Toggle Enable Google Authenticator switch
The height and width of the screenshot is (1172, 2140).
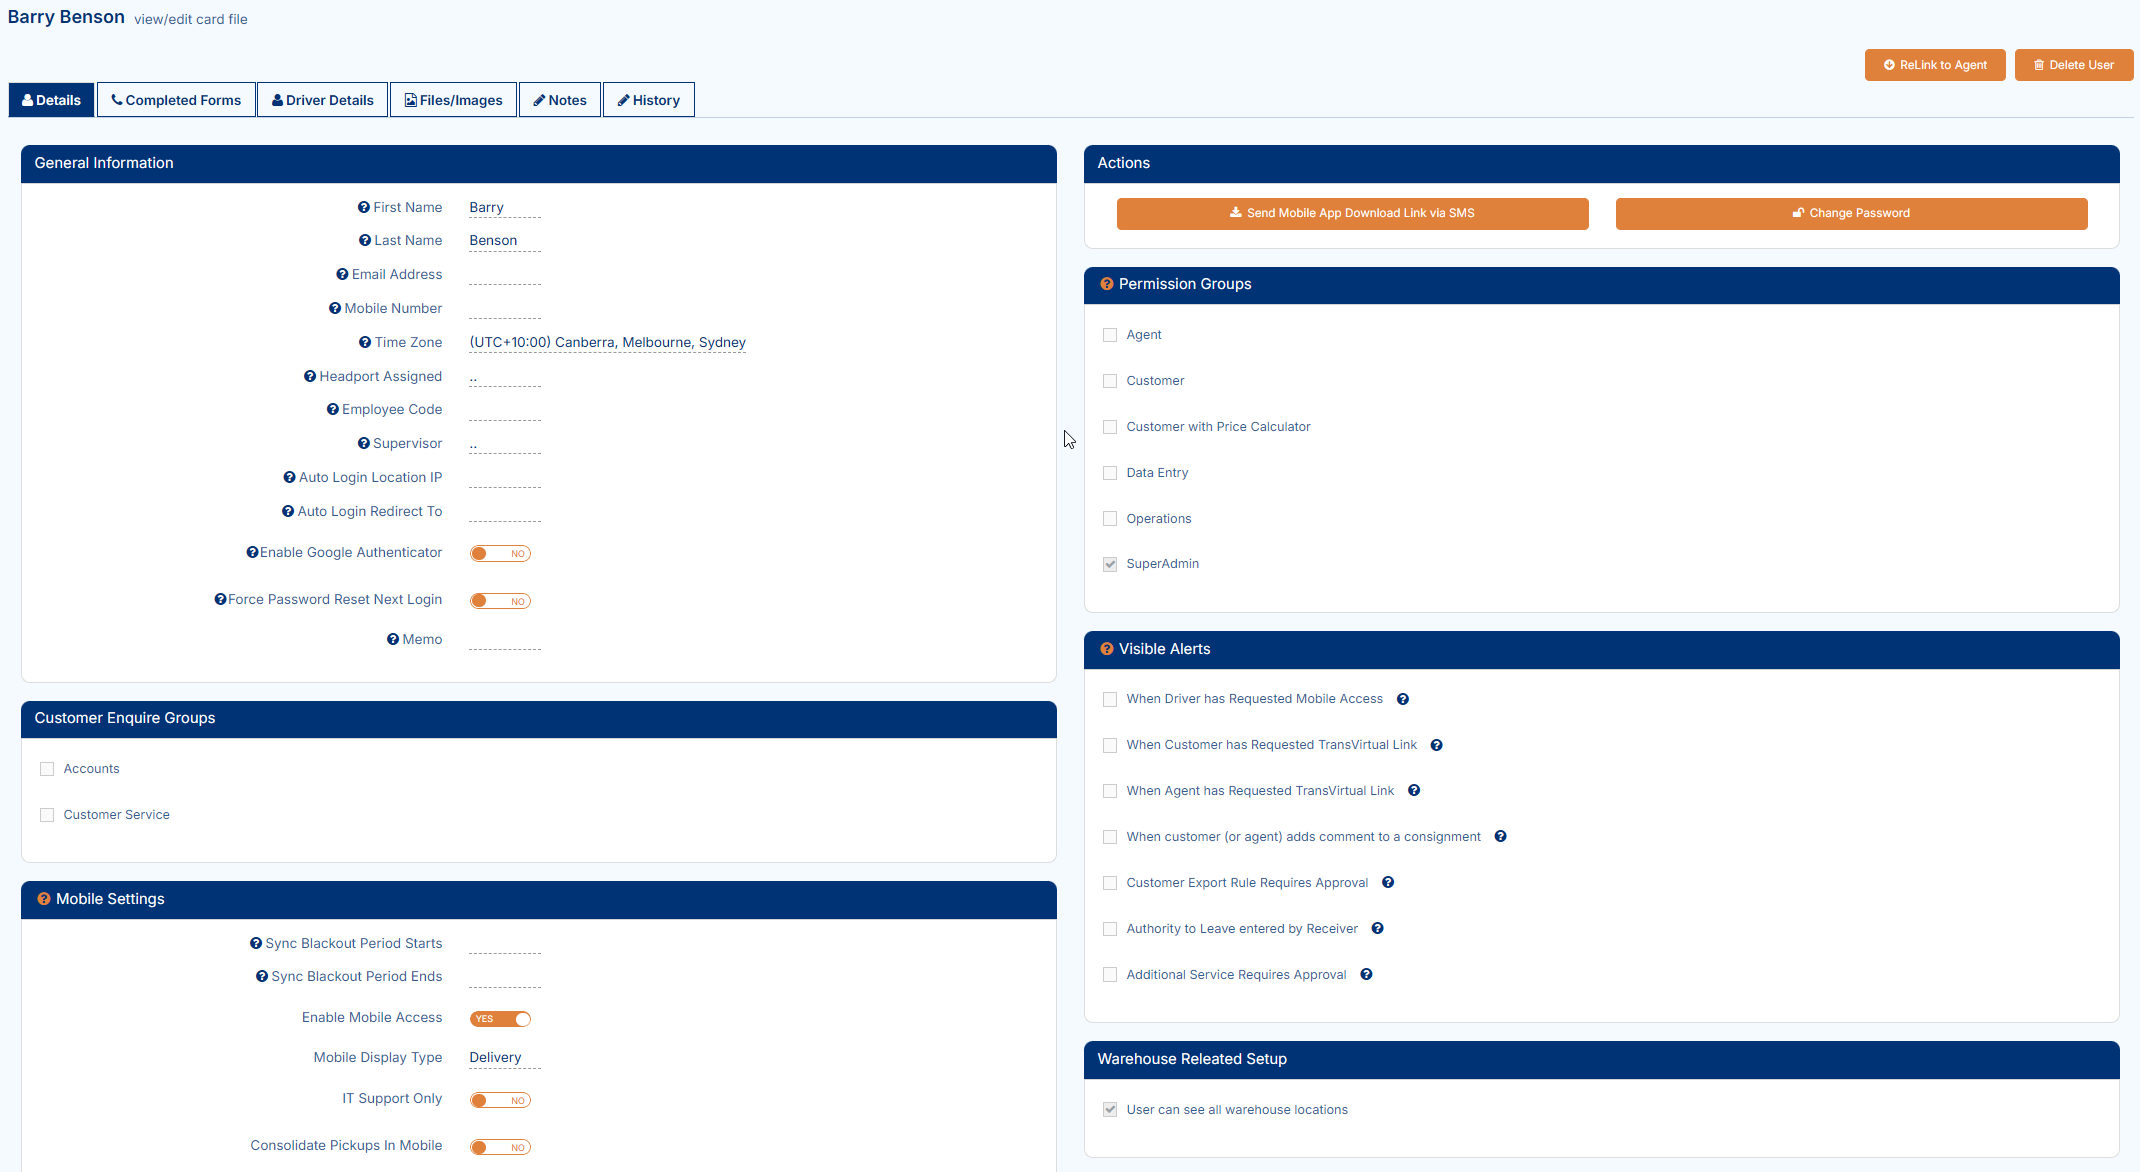(x=500, y=554)
